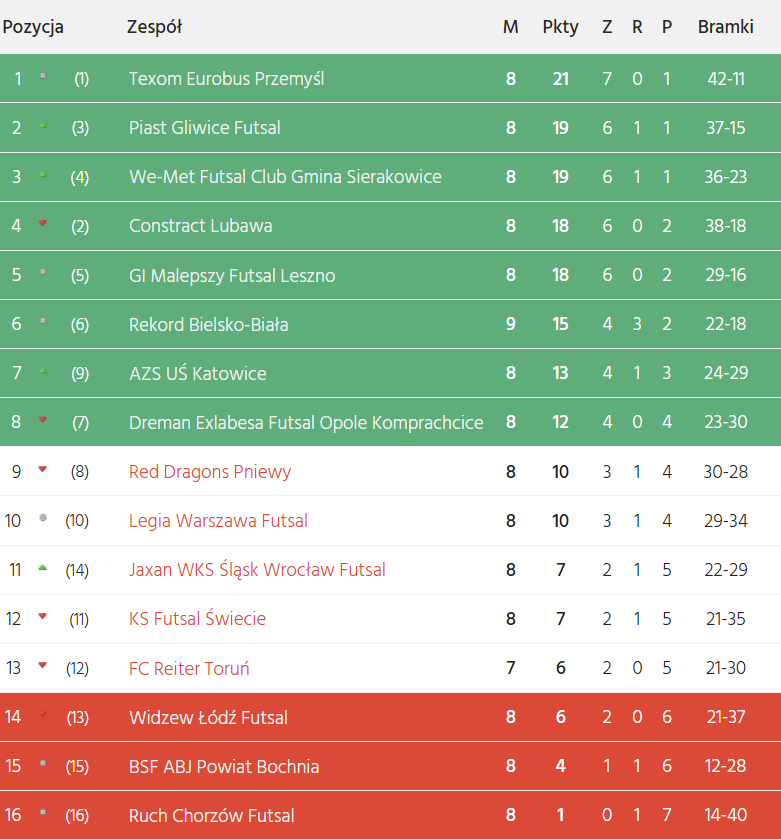Click the no-change marker beside Texom Eurobus Przemyśl

coord(42,76)
